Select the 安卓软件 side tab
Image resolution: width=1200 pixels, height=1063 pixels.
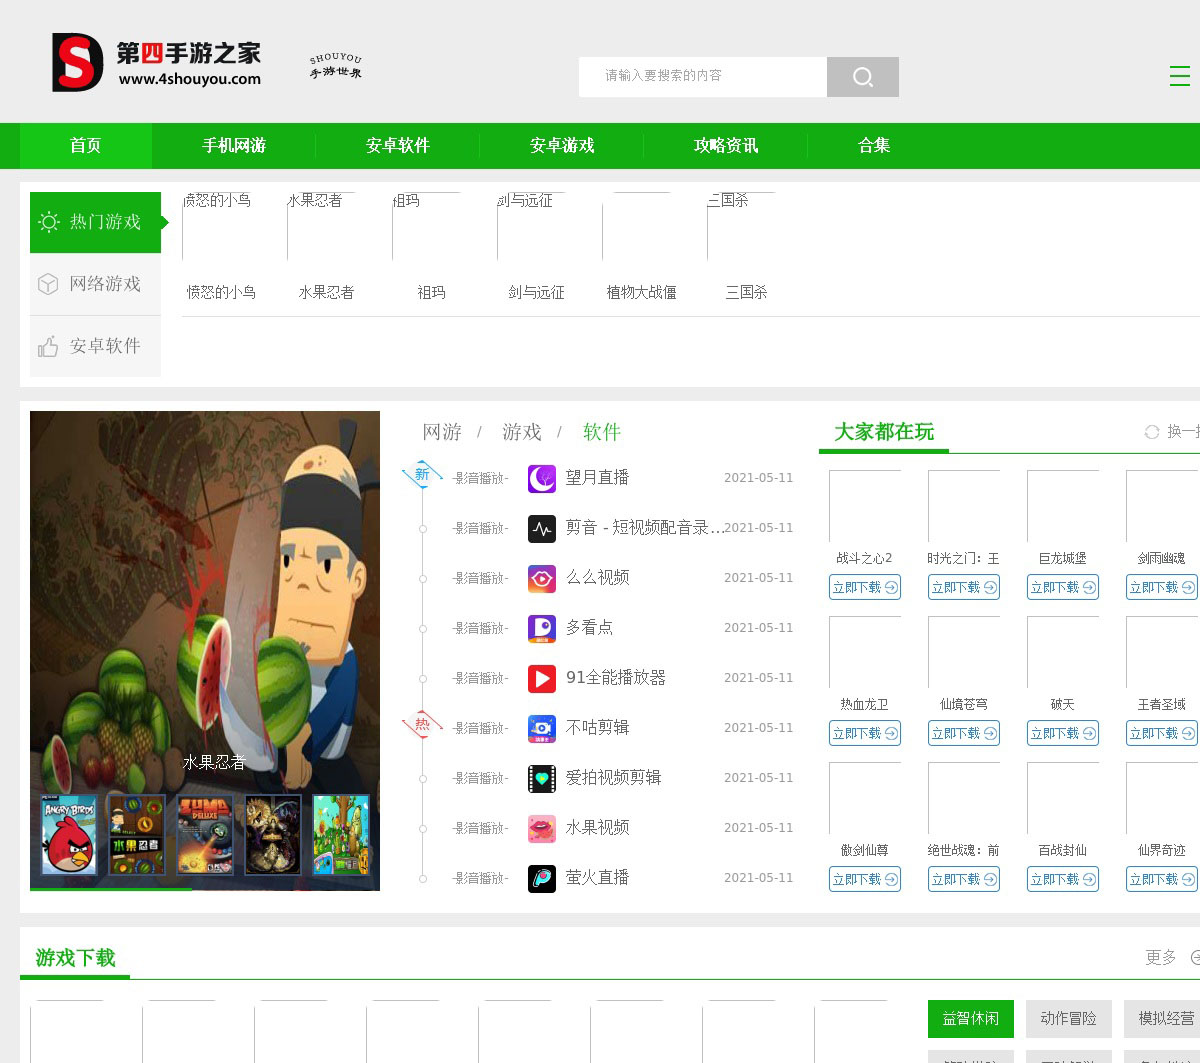96,346
